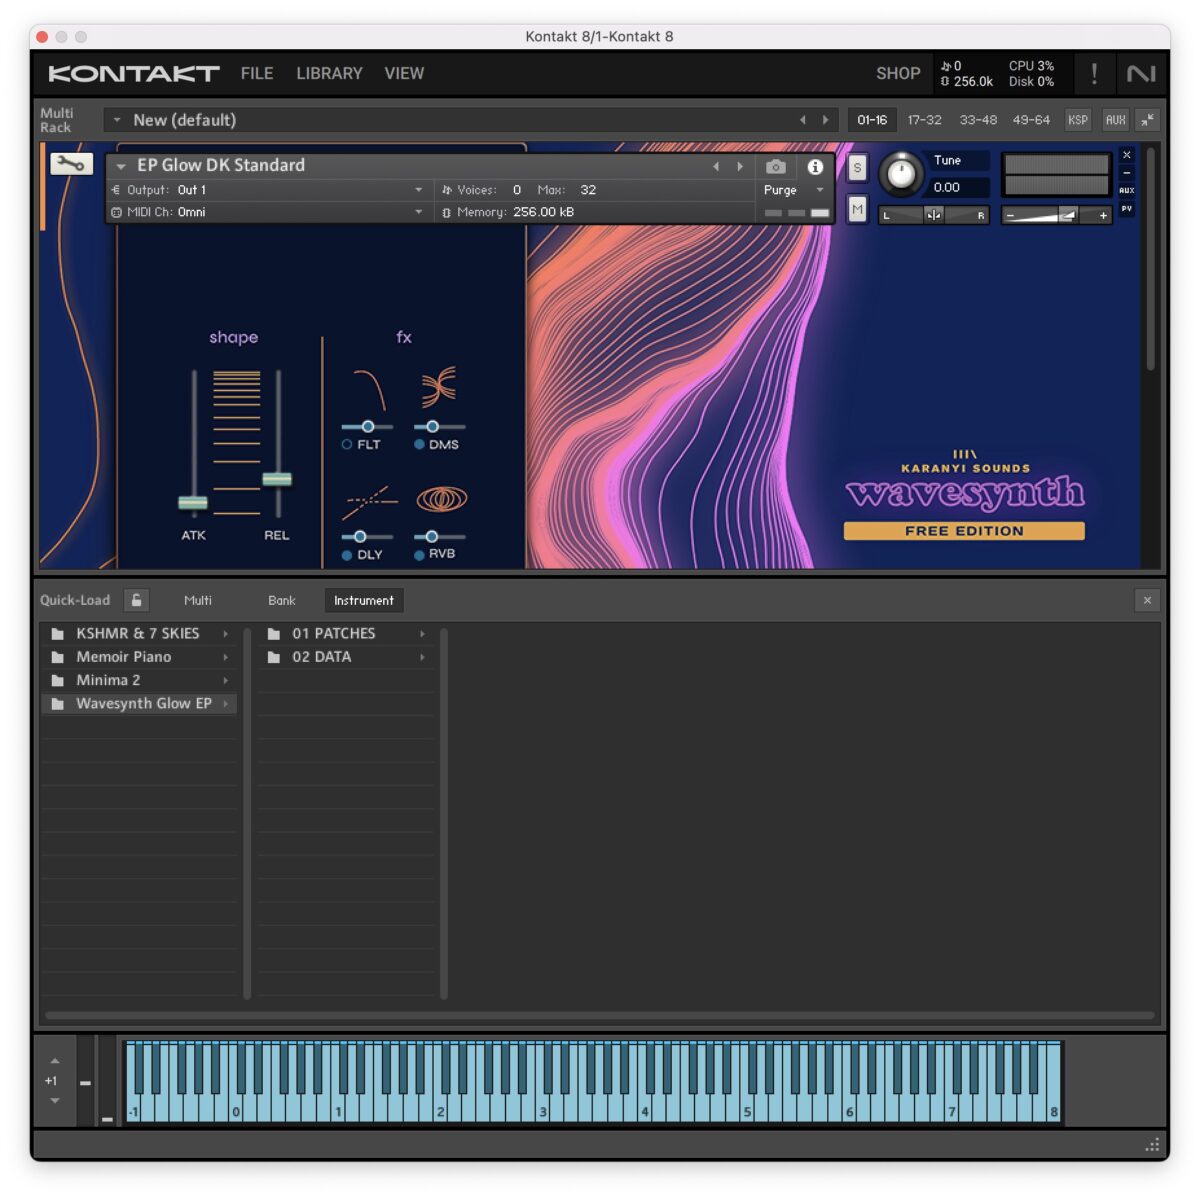
Task: Show the instrument info panel
Action: click(815, 167)
